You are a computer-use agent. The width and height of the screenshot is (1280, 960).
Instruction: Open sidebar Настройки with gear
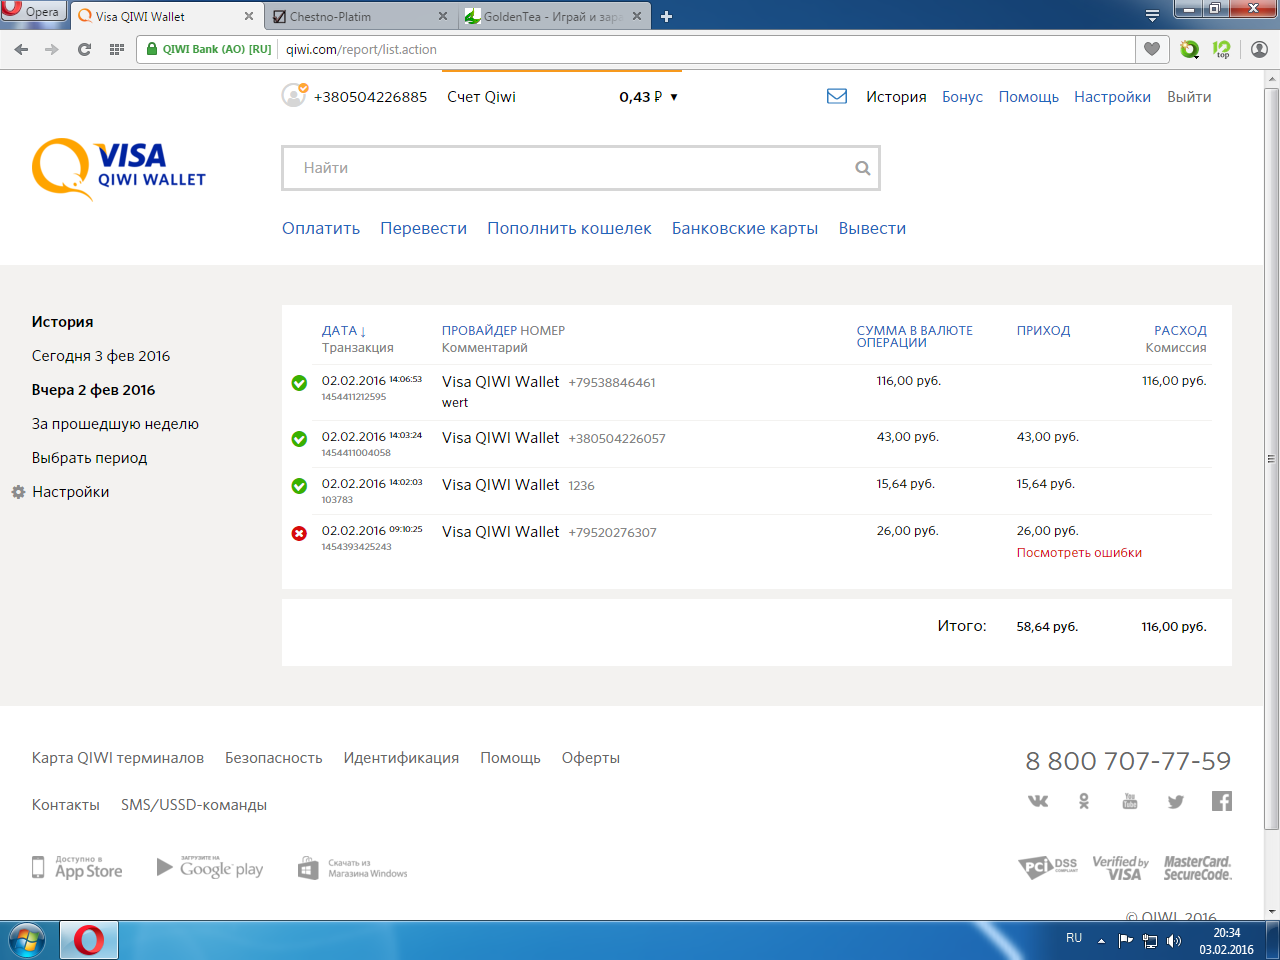[60, 492]
